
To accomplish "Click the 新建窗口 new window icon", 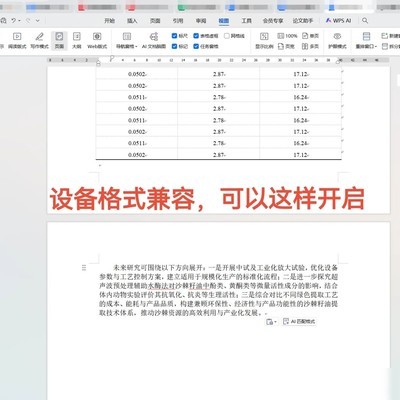I will (x=384, y=36).
